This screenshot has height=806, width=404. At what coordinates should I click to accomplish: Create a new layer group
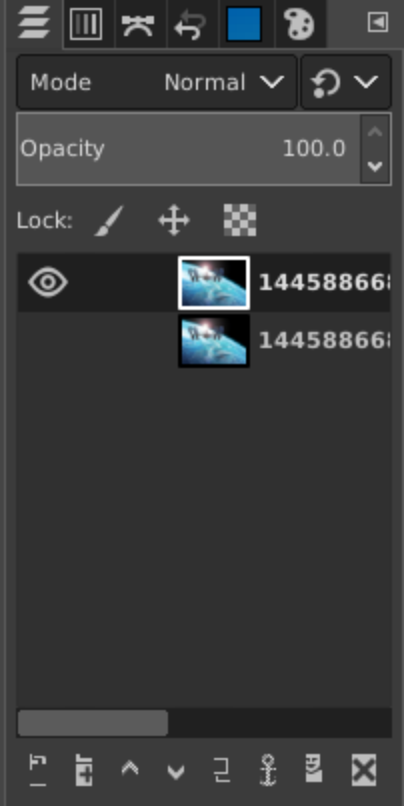[84, 770]
